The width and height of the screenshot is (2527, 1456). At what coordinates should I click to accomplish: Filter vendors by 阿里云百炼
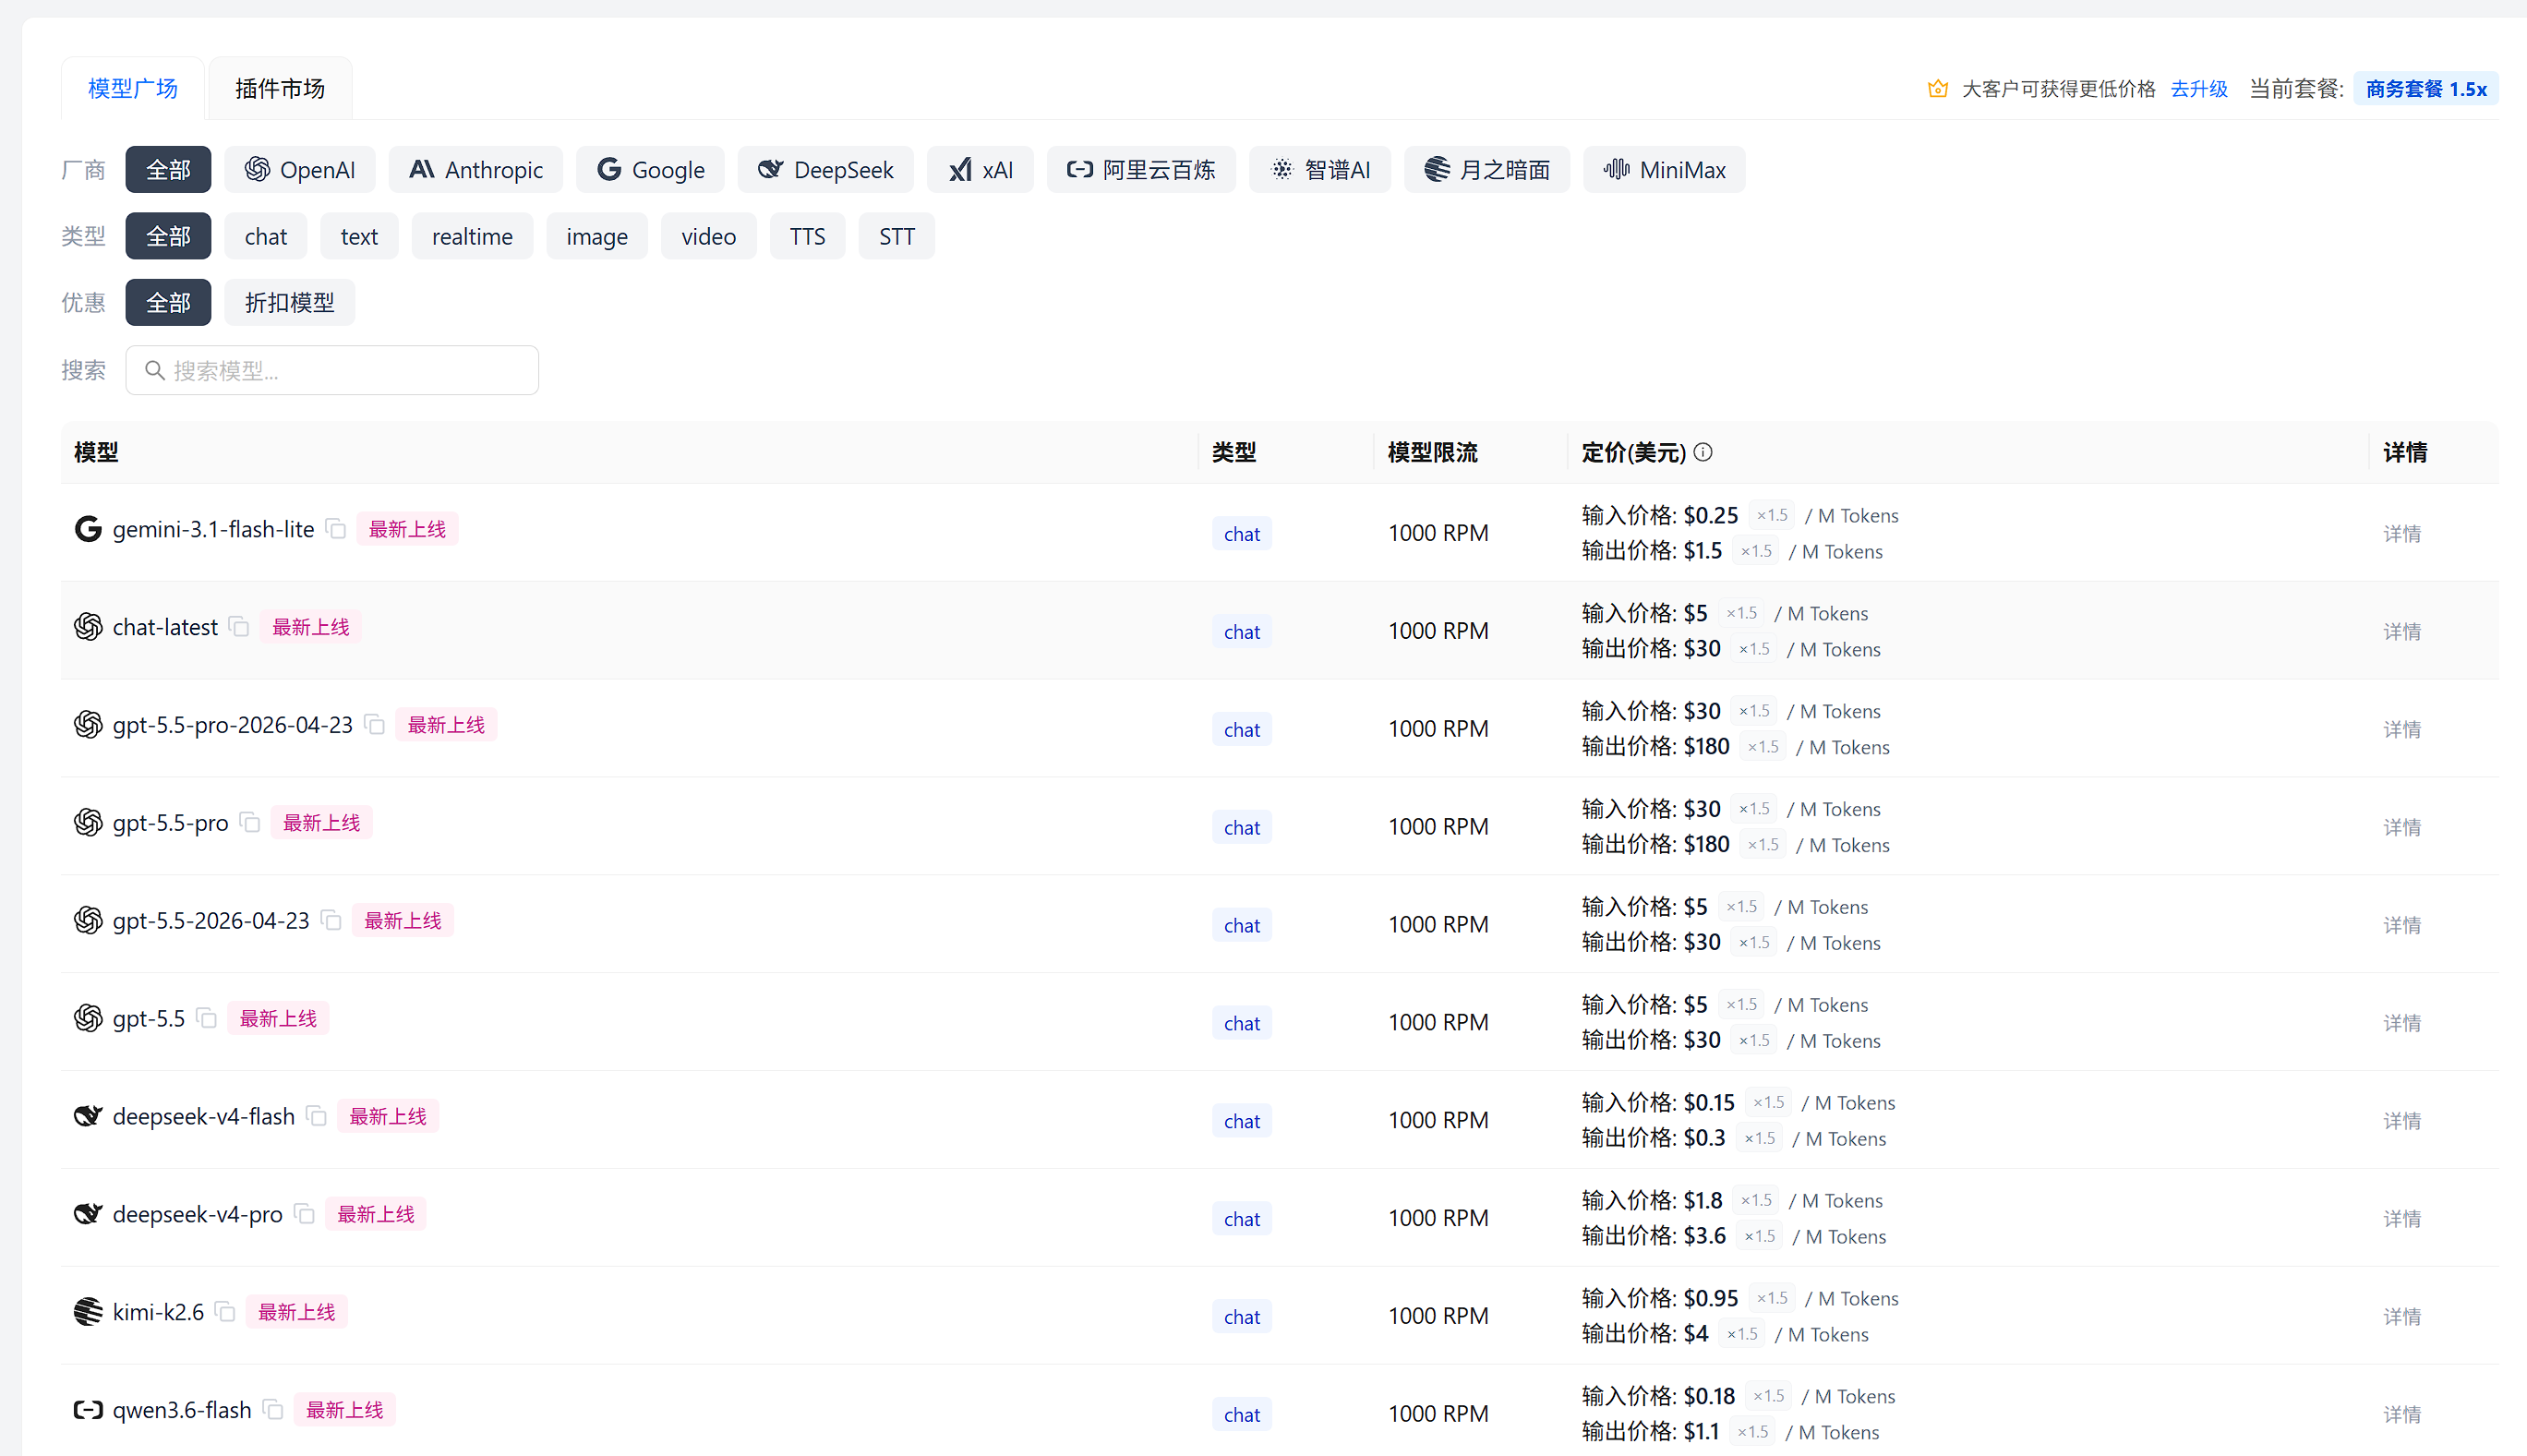point(1141,170)
